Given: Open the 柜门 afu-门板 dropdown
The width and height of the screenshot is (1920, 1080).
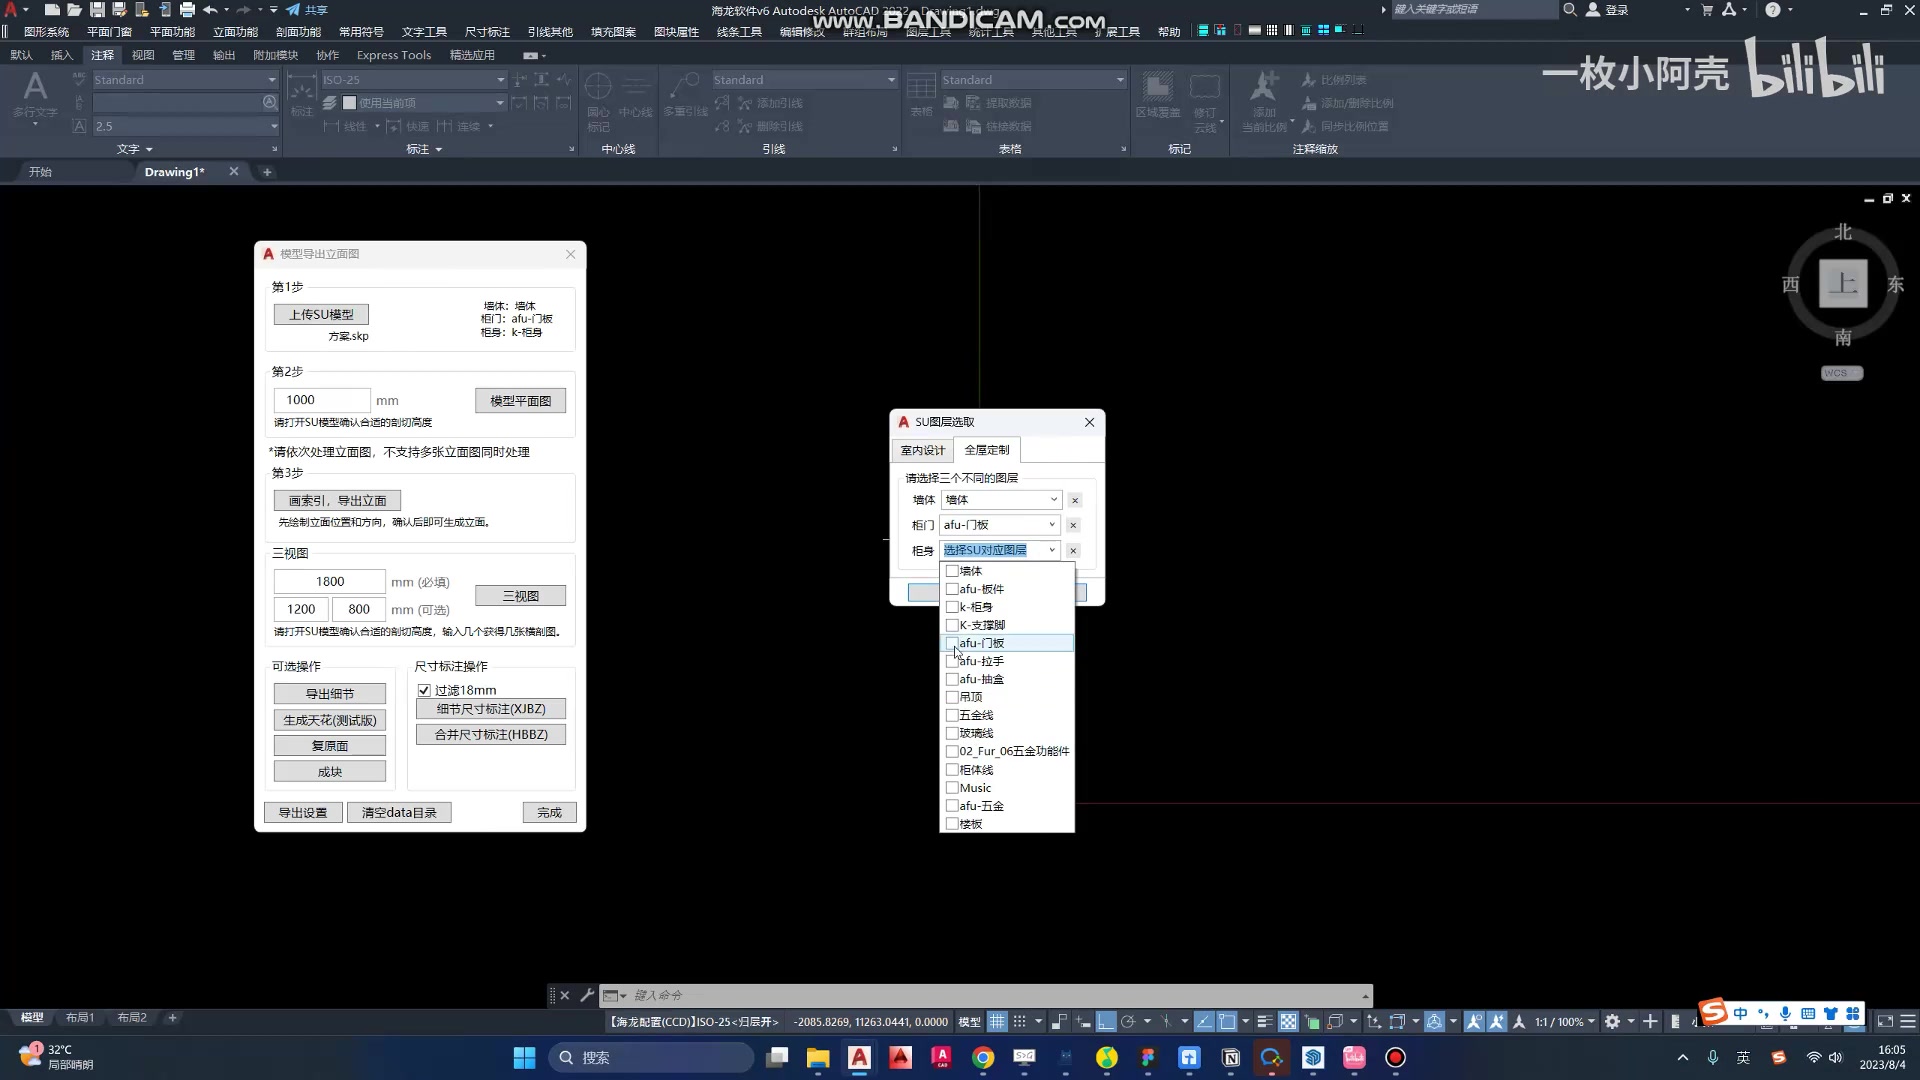Looking at the screenshot, I should (1052, 525).
